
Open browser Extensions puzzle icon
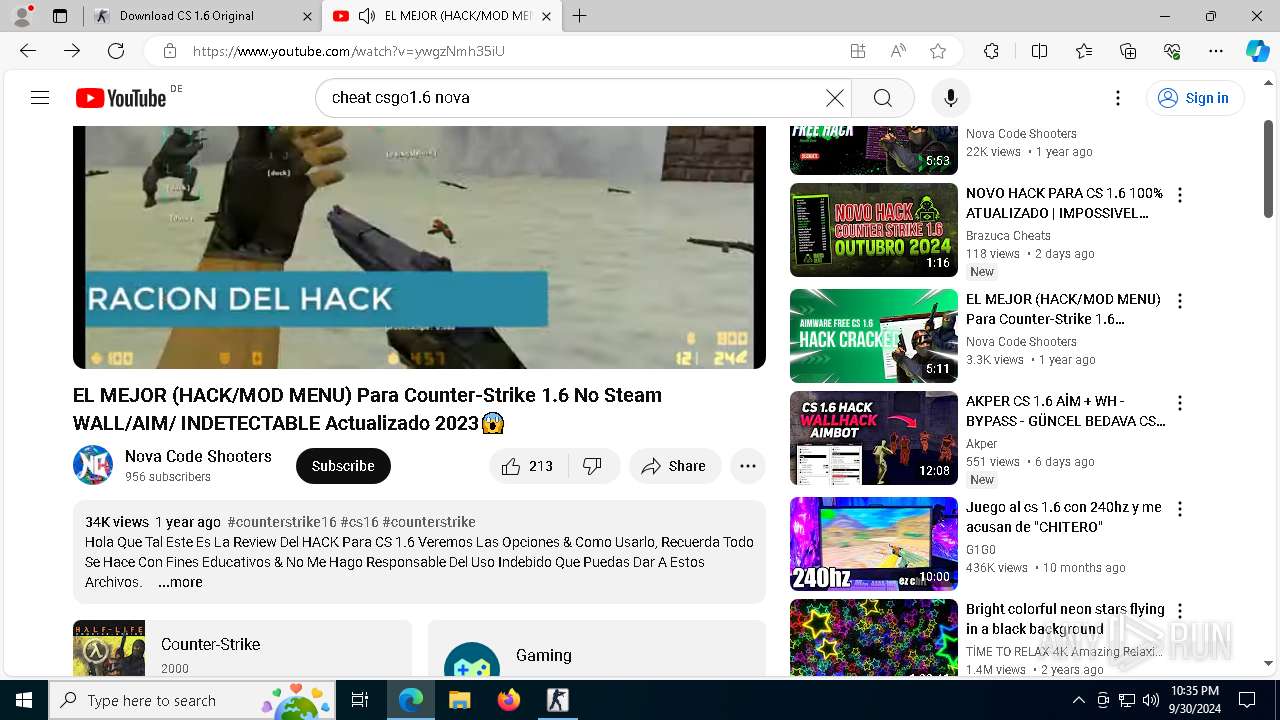point(991,51)
